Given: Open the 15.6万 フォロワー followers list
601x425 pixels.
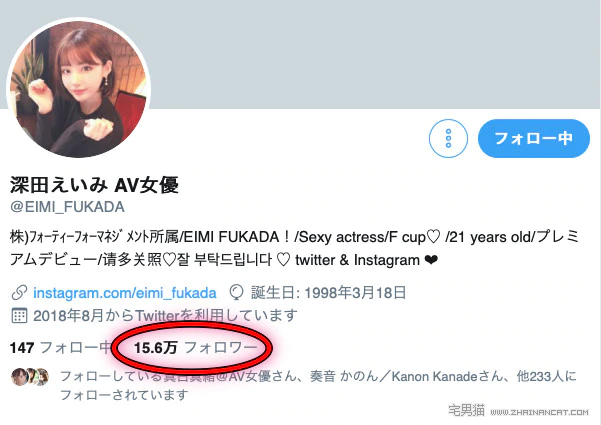Looking at the screenshot, I should coord(195,348).
